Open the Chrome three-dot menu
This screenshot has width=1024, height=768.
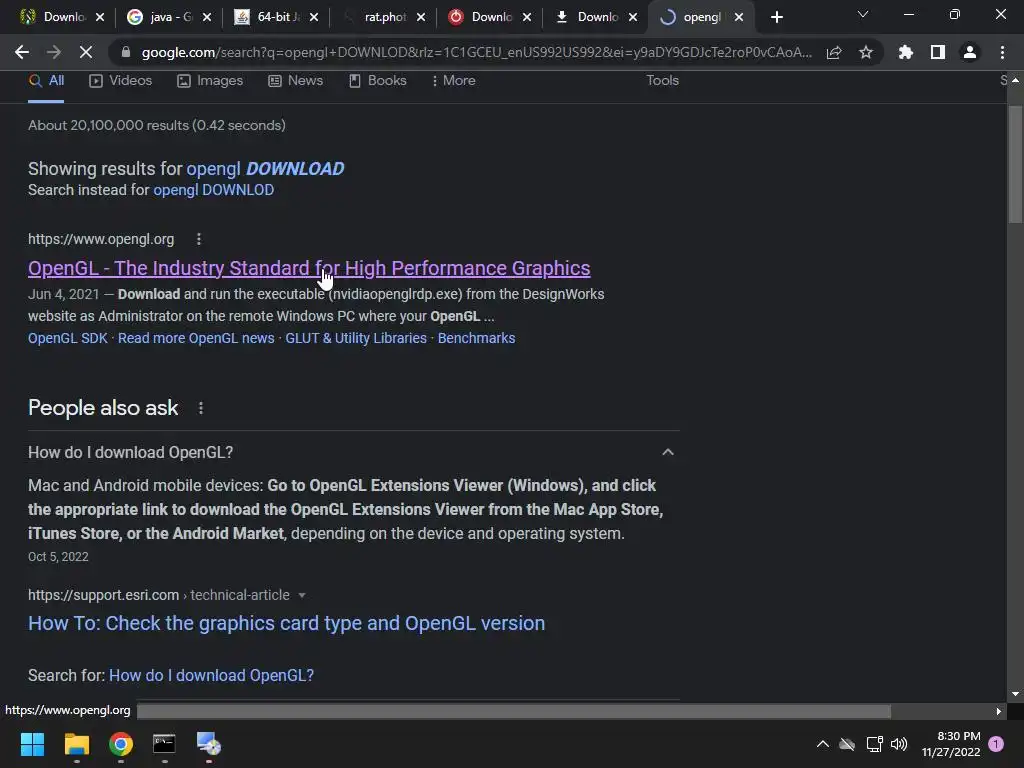(1002, 52)
